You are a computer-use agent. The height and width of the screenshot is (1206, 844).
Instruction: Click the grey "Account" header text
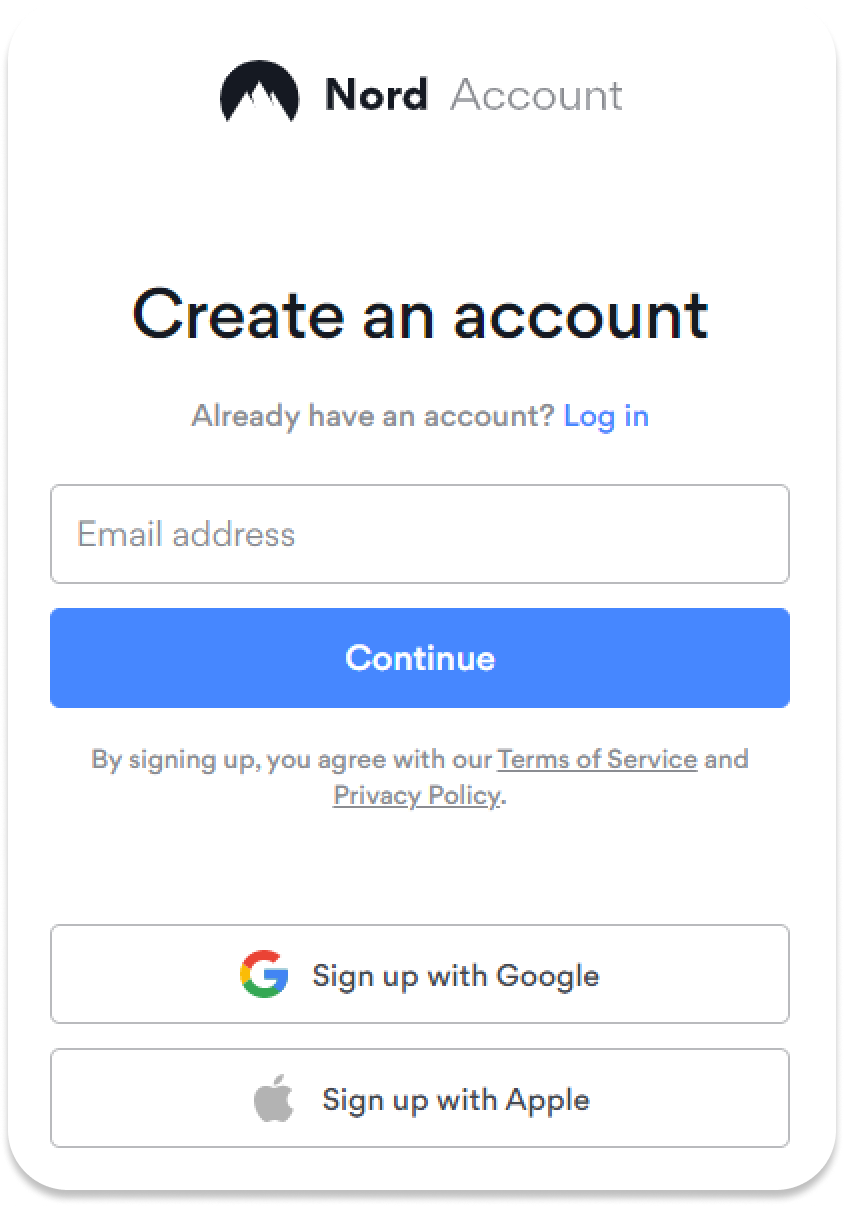[x=536, y=95]
